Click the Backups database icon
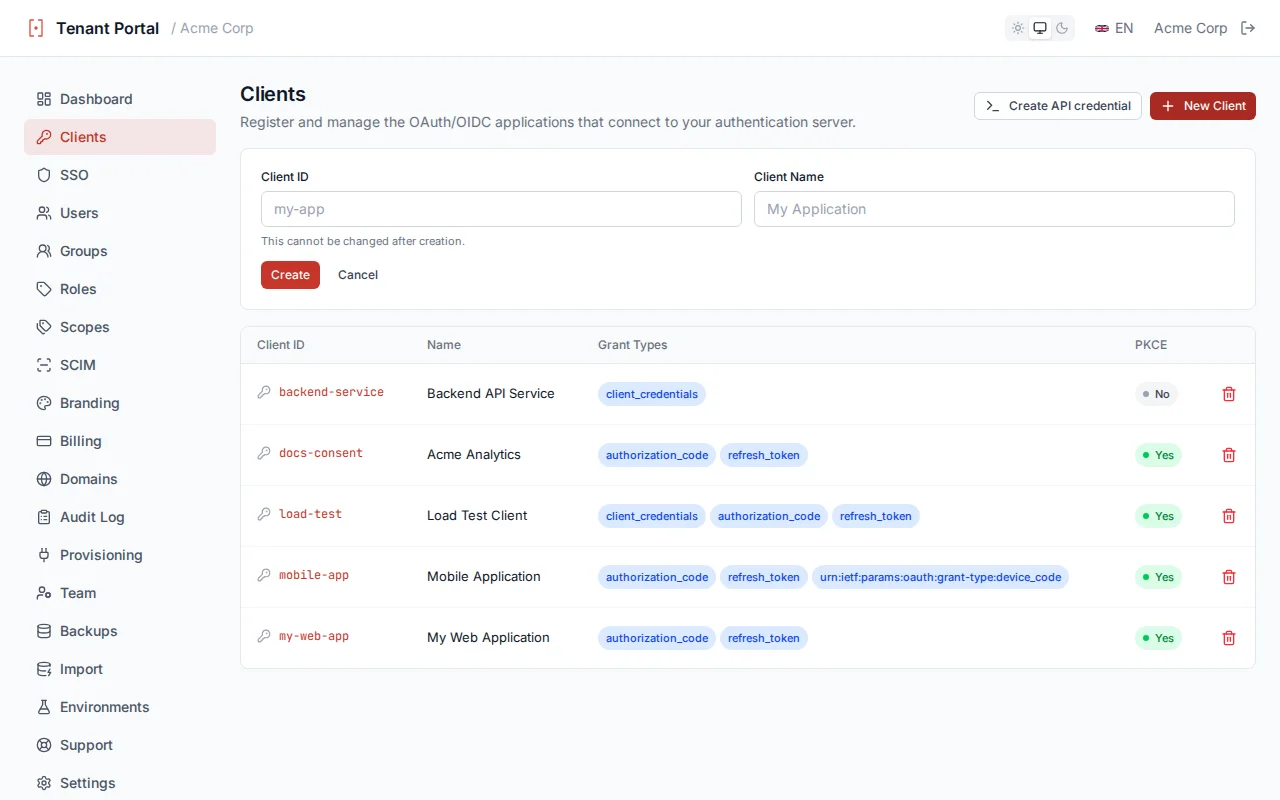Screen dimensions: 1280x800 44,631
